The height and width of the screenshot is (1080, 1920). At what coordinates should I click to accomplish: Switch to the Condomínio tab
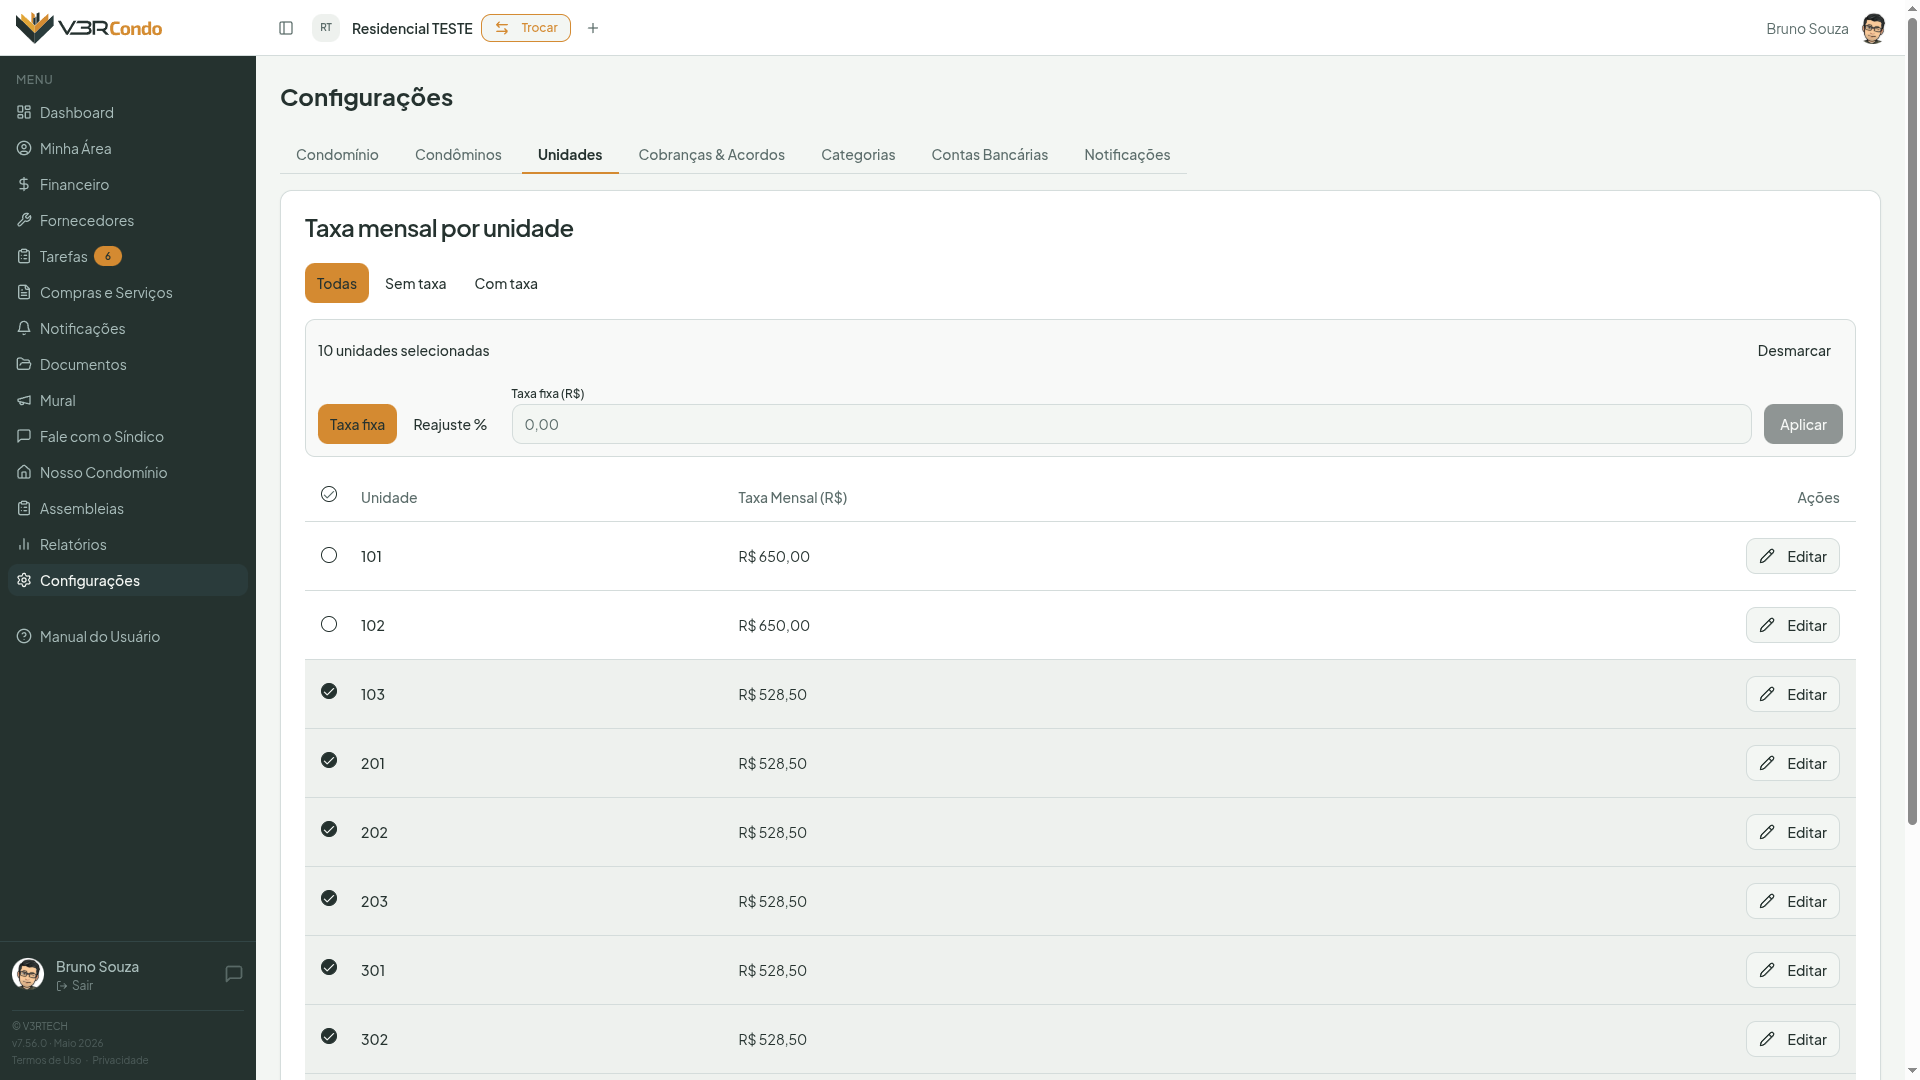(337, 154)
